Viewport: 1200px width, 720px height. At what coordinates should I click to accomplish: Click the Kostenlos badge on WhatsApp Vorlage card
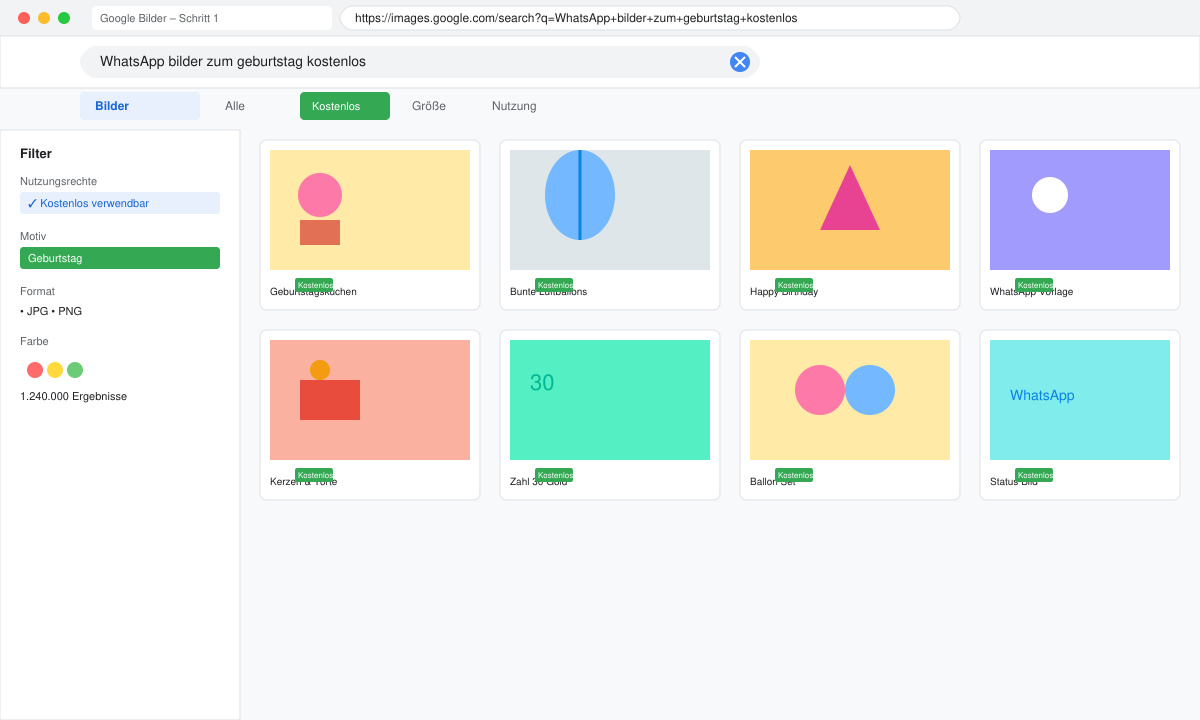click(x=1034, y=285)
